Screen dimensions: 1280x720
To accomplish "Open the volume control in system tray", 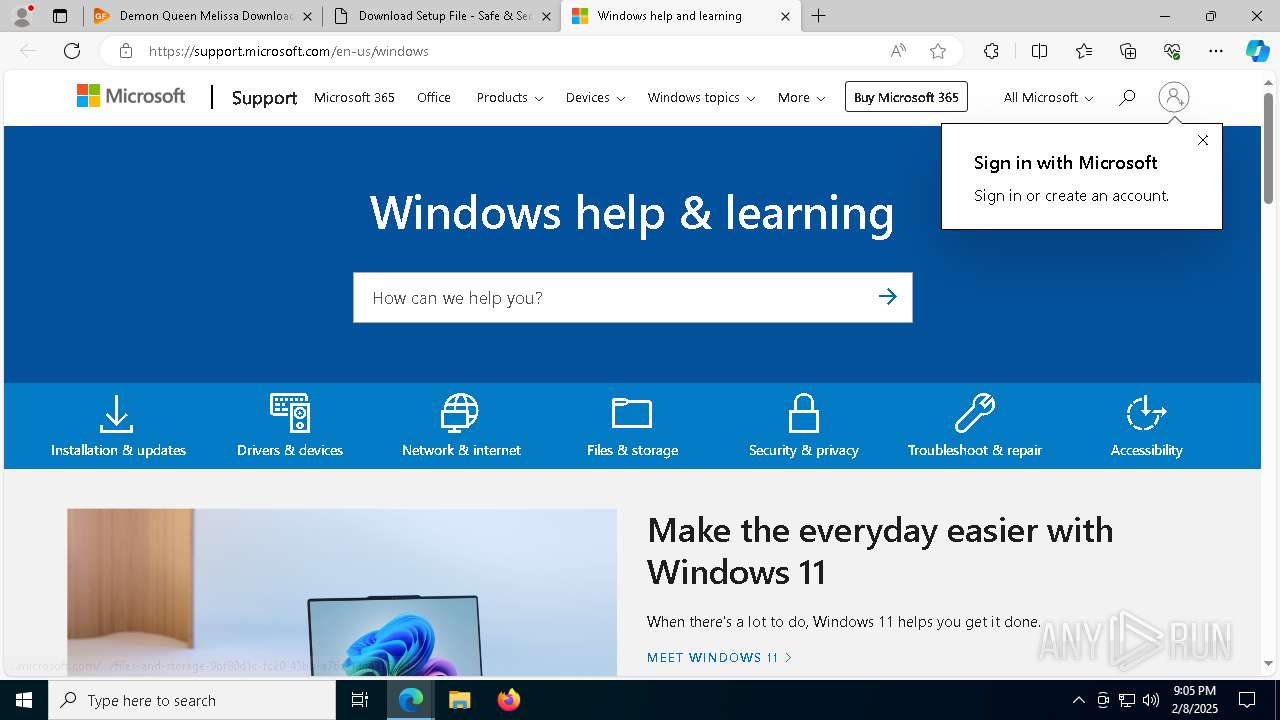I will [x=1151, y=700].
